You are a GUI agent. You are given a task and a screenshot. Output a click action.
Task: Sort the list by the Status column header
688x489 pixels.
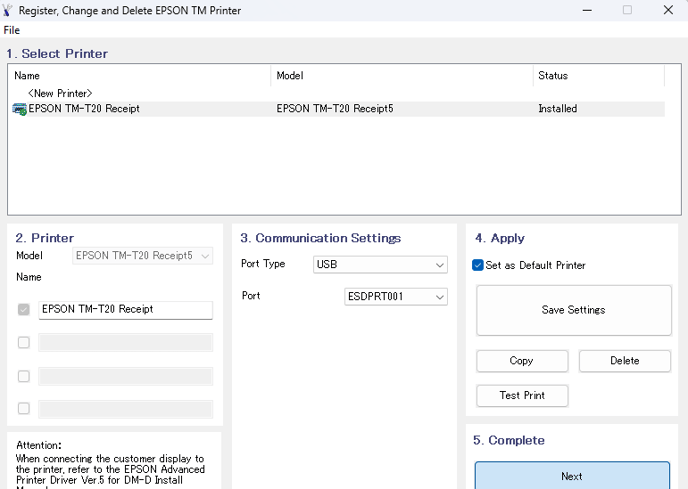click(x=599, y=76)
